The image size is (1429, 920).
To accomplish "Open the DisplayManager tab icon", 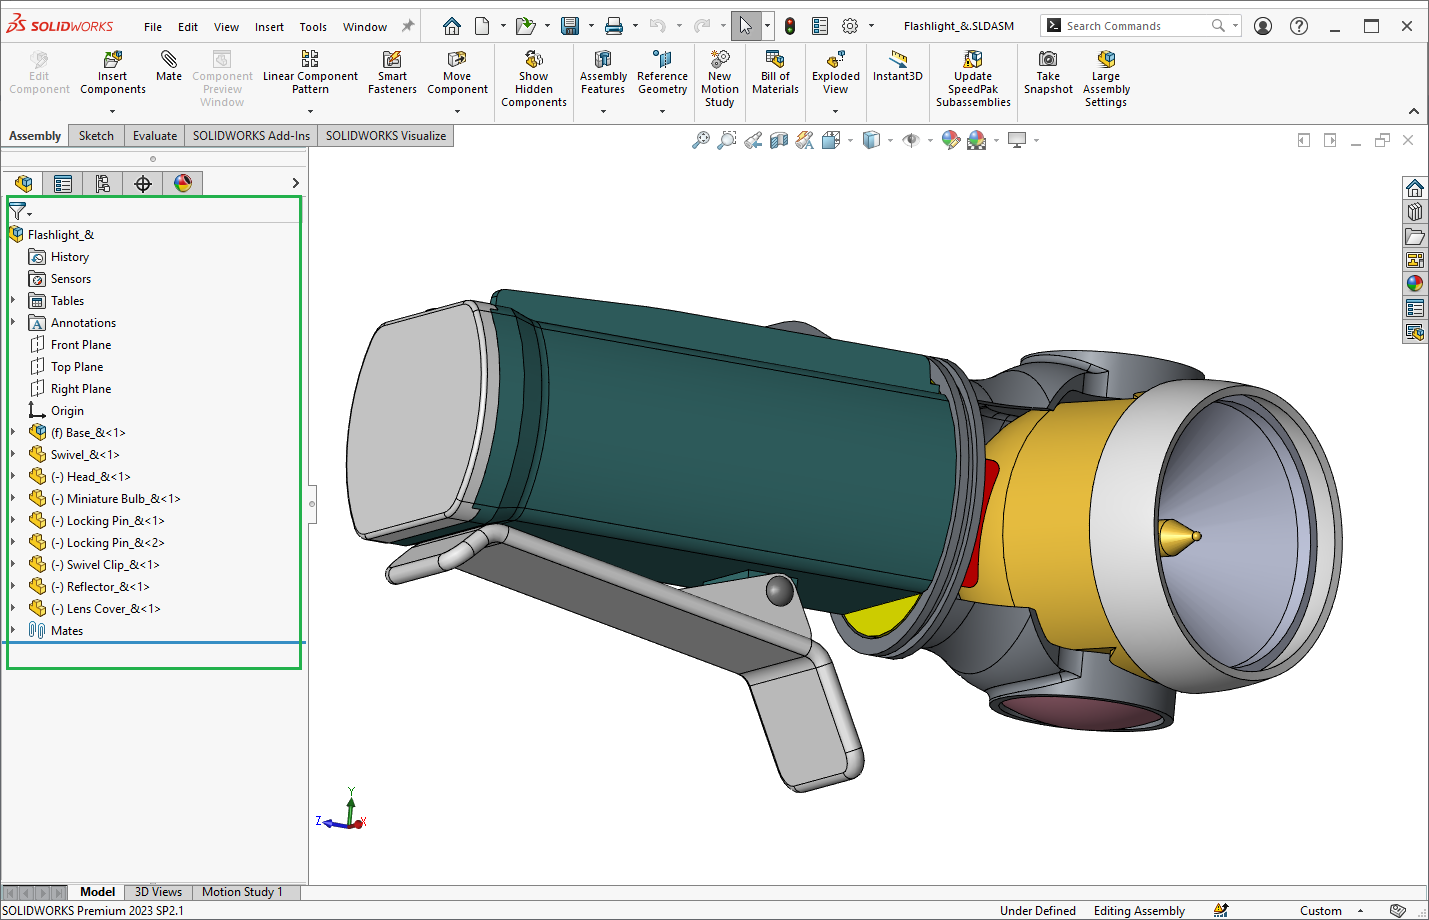I will pos(183,183).
